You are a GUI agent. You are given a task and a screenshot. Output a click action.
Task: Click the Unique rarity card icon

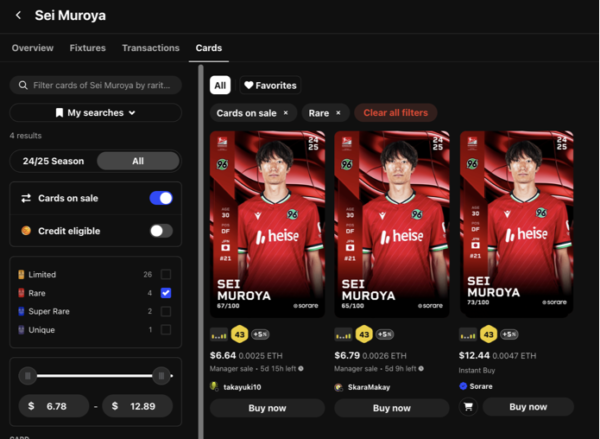(x=21, y=330)
